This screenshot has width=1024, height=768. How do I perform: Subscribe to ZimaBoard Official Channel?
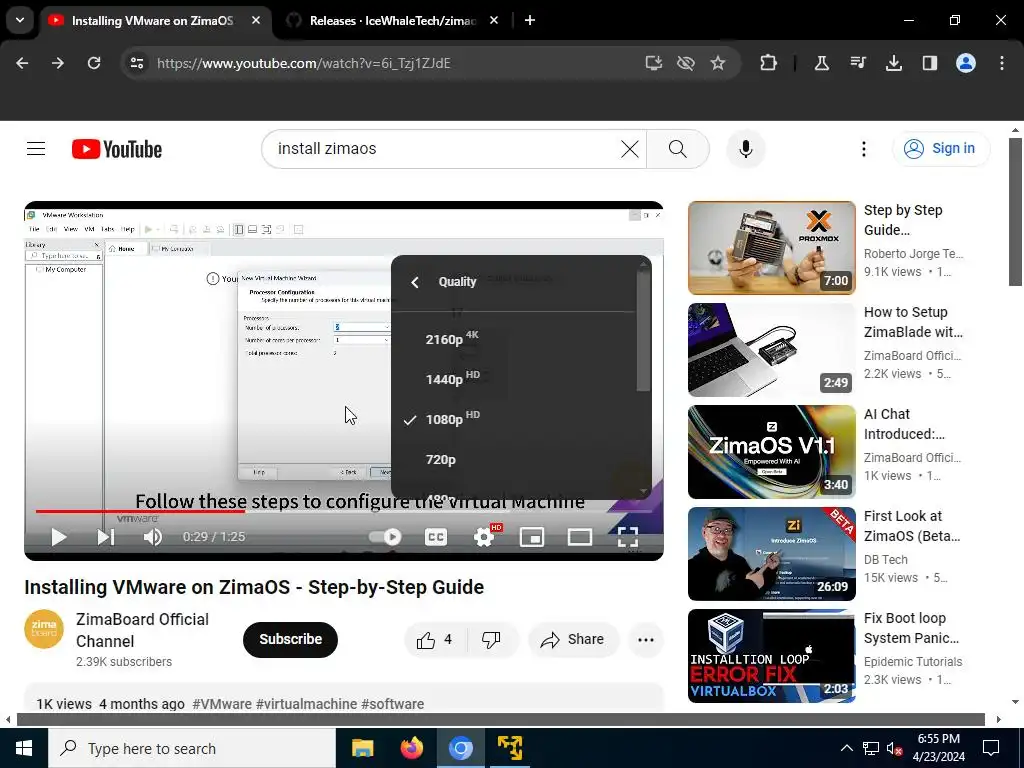290,639
